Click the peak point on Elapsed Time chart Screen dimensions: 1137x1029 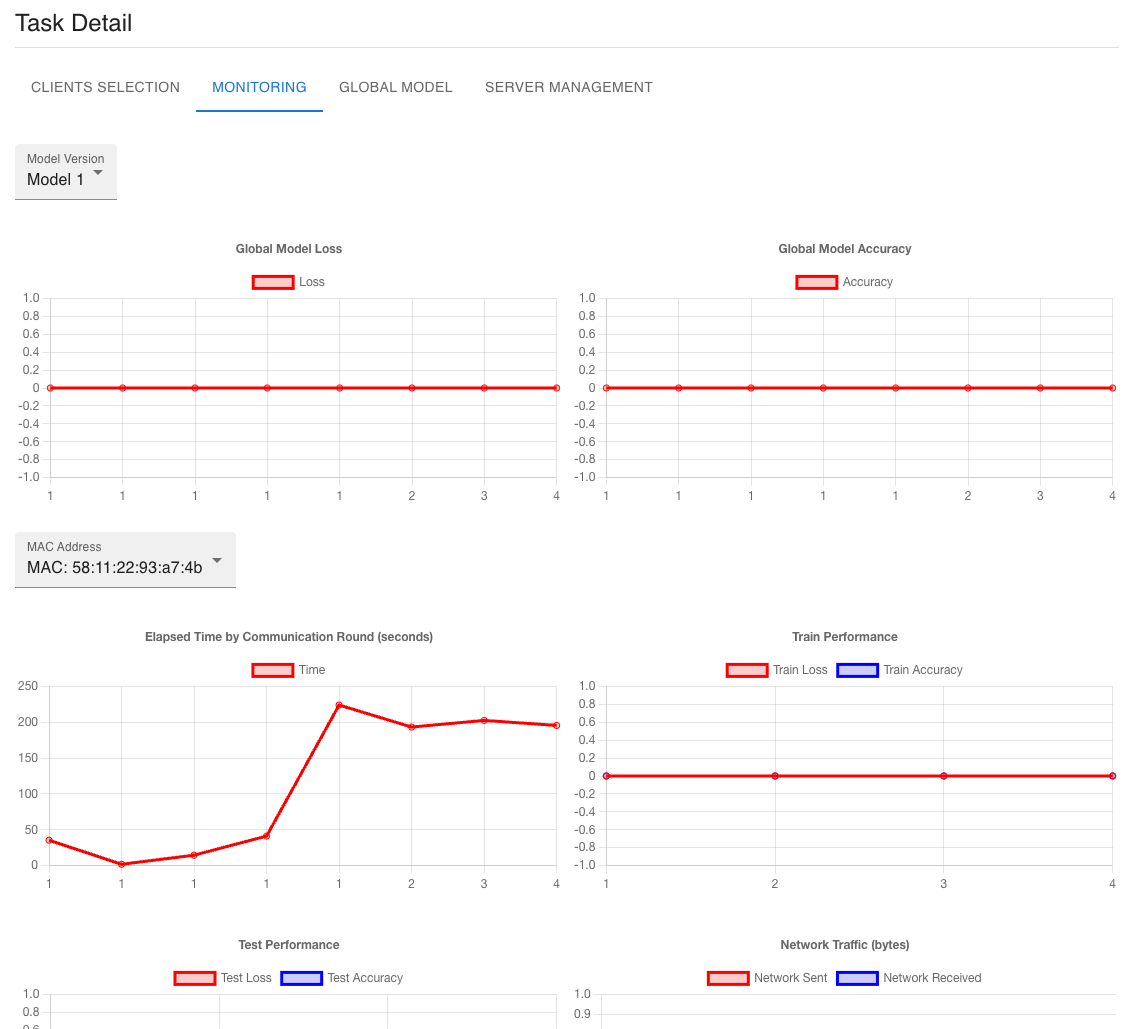coord(339,705)
